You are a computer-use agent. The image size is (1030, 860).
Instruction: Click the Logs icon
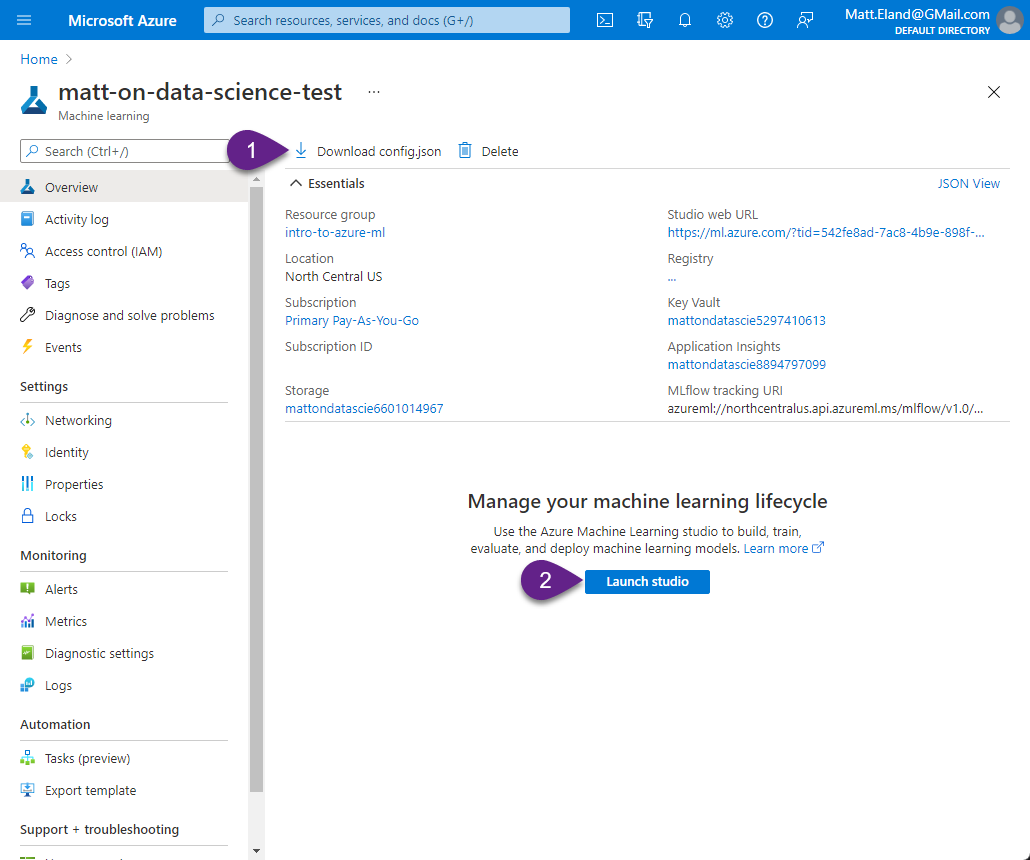28,685
